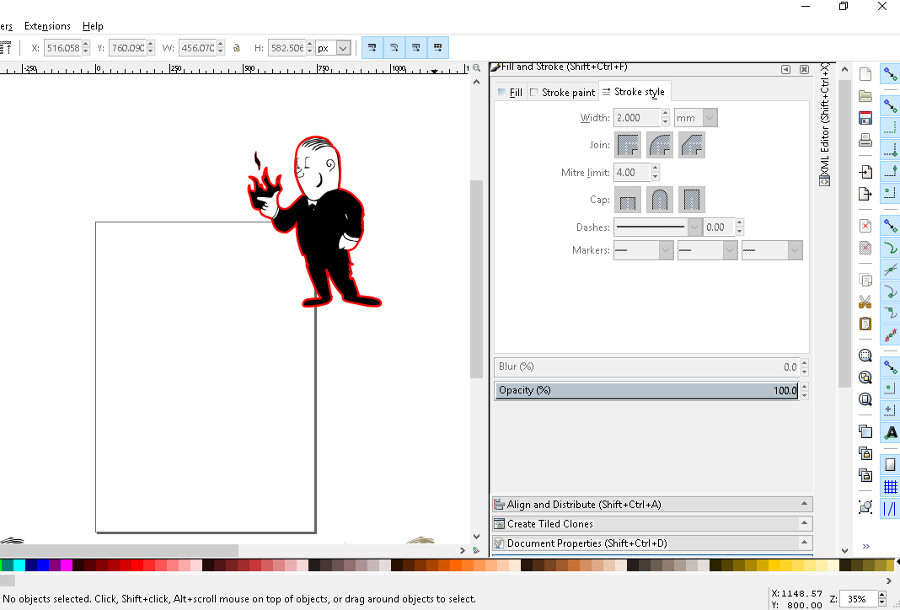Group selected objects icon
The image size is (900, 610).
pyautogui.click(x=865, y=507)
